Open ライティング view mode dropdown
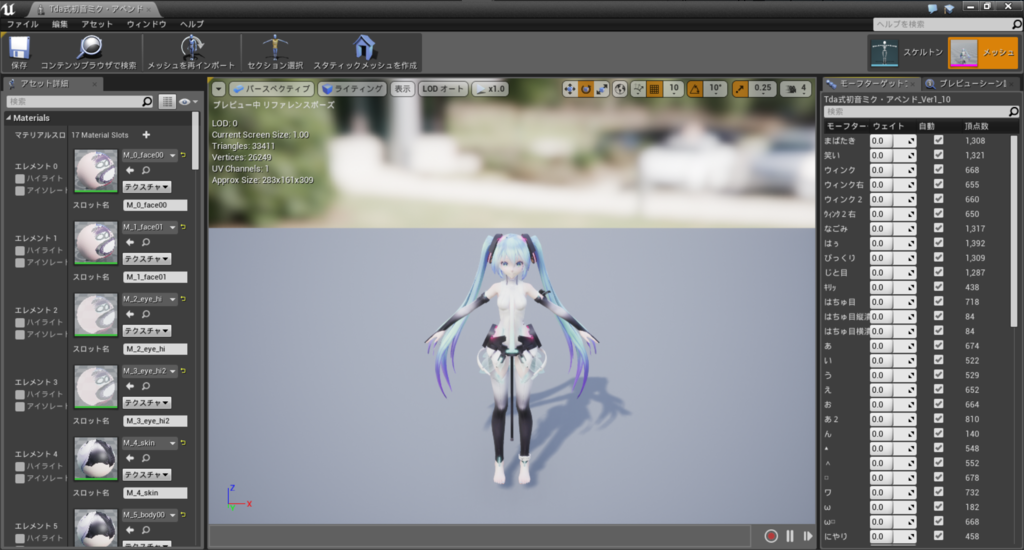The image size is (1024, 550). tap(353, 89)
